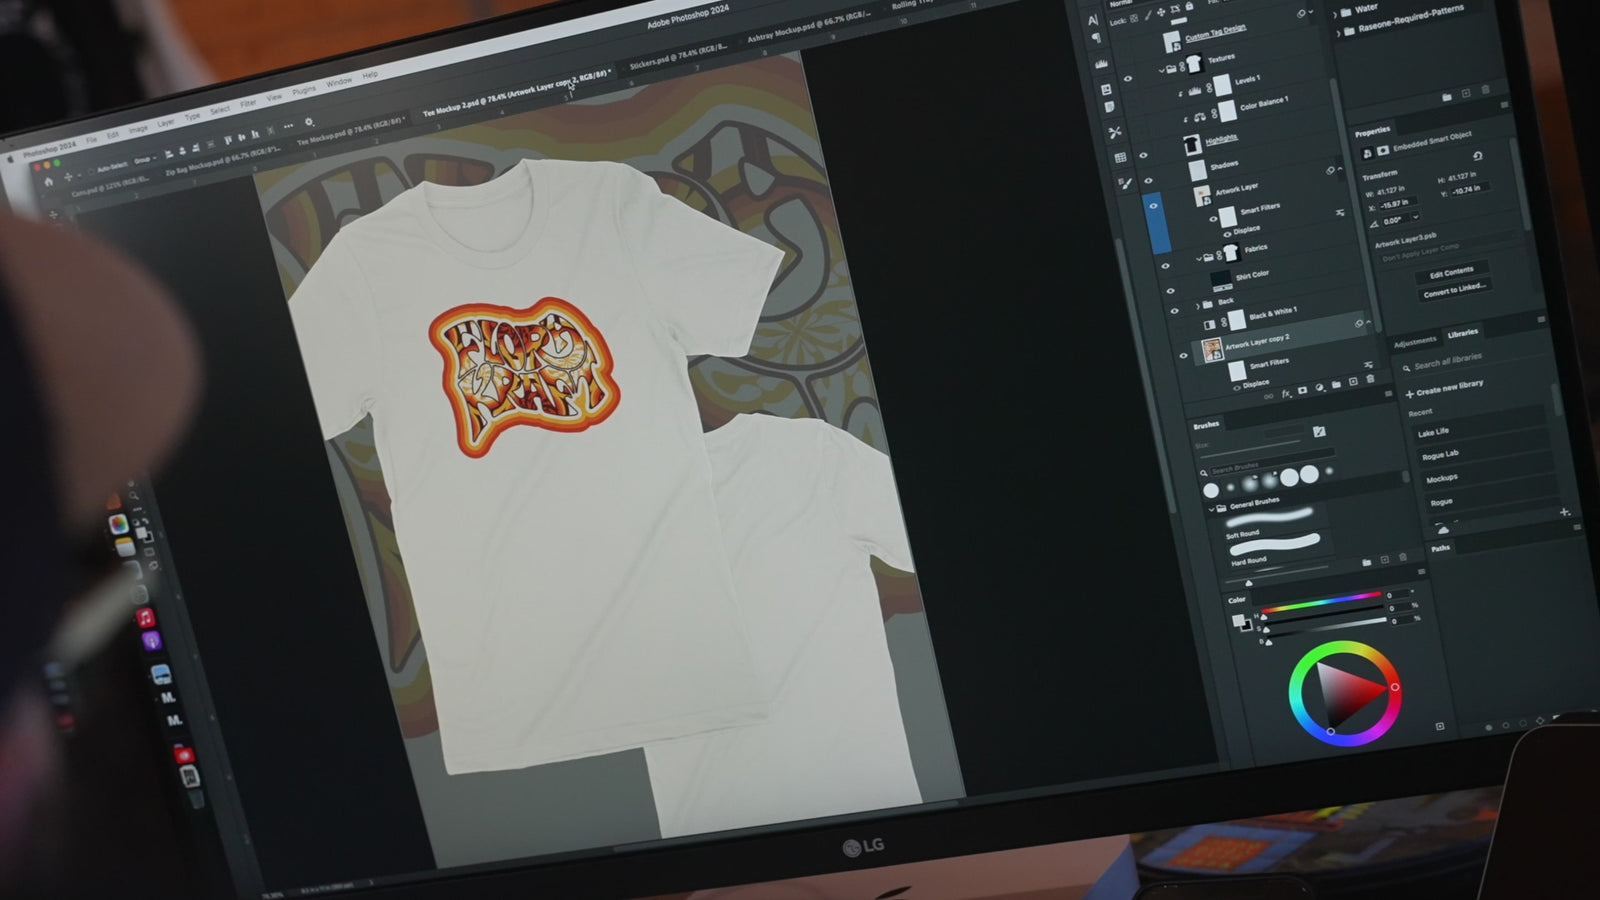
Task: Toggle Smart Filters visibility under Artwork Layer
Action: tap(1214, 219)
